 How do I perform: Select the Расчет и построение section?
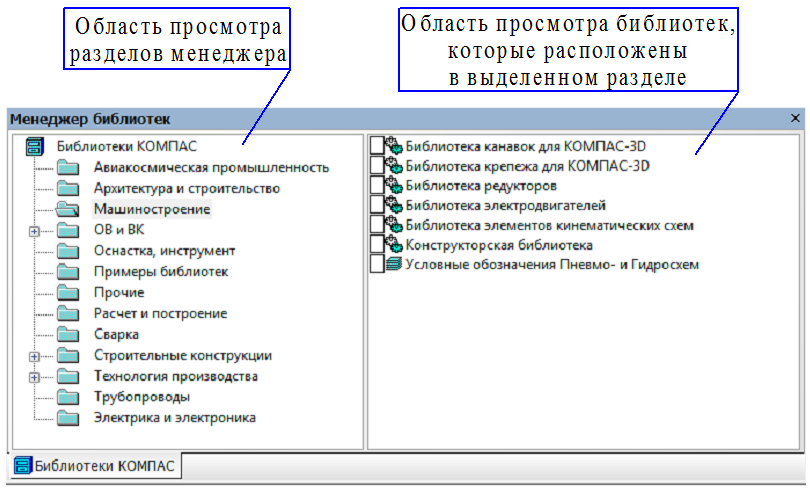coord(160,313)
